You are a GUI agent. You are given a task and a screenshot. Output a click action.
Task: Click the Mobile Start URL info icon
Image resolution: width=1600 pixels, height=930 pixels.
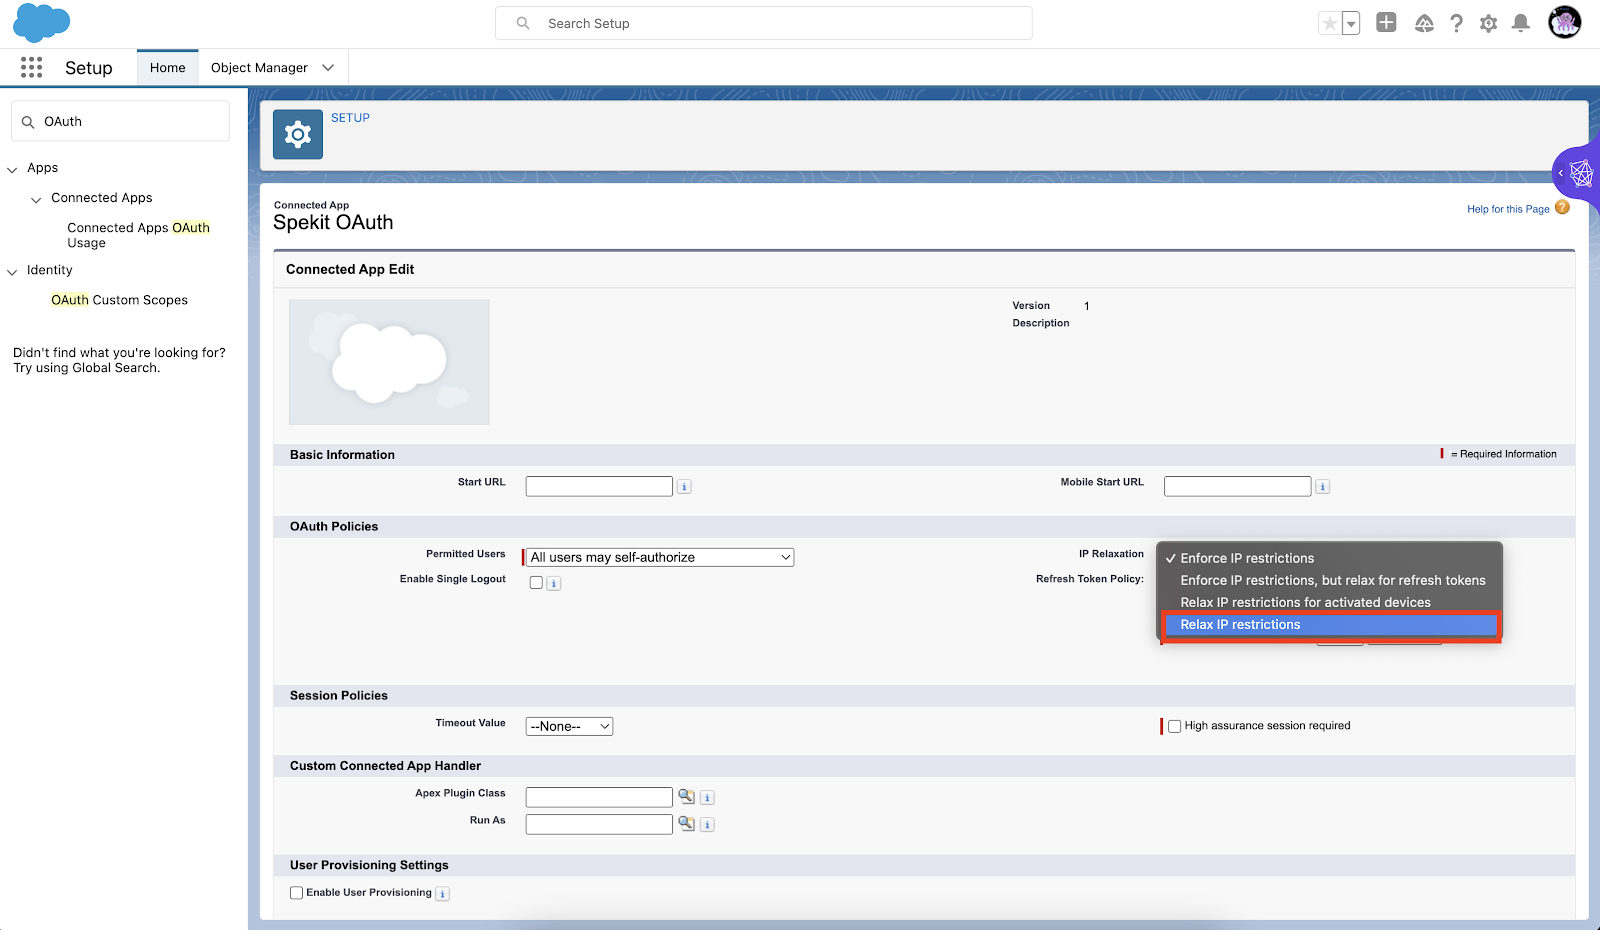click(x=1322, y=487)
